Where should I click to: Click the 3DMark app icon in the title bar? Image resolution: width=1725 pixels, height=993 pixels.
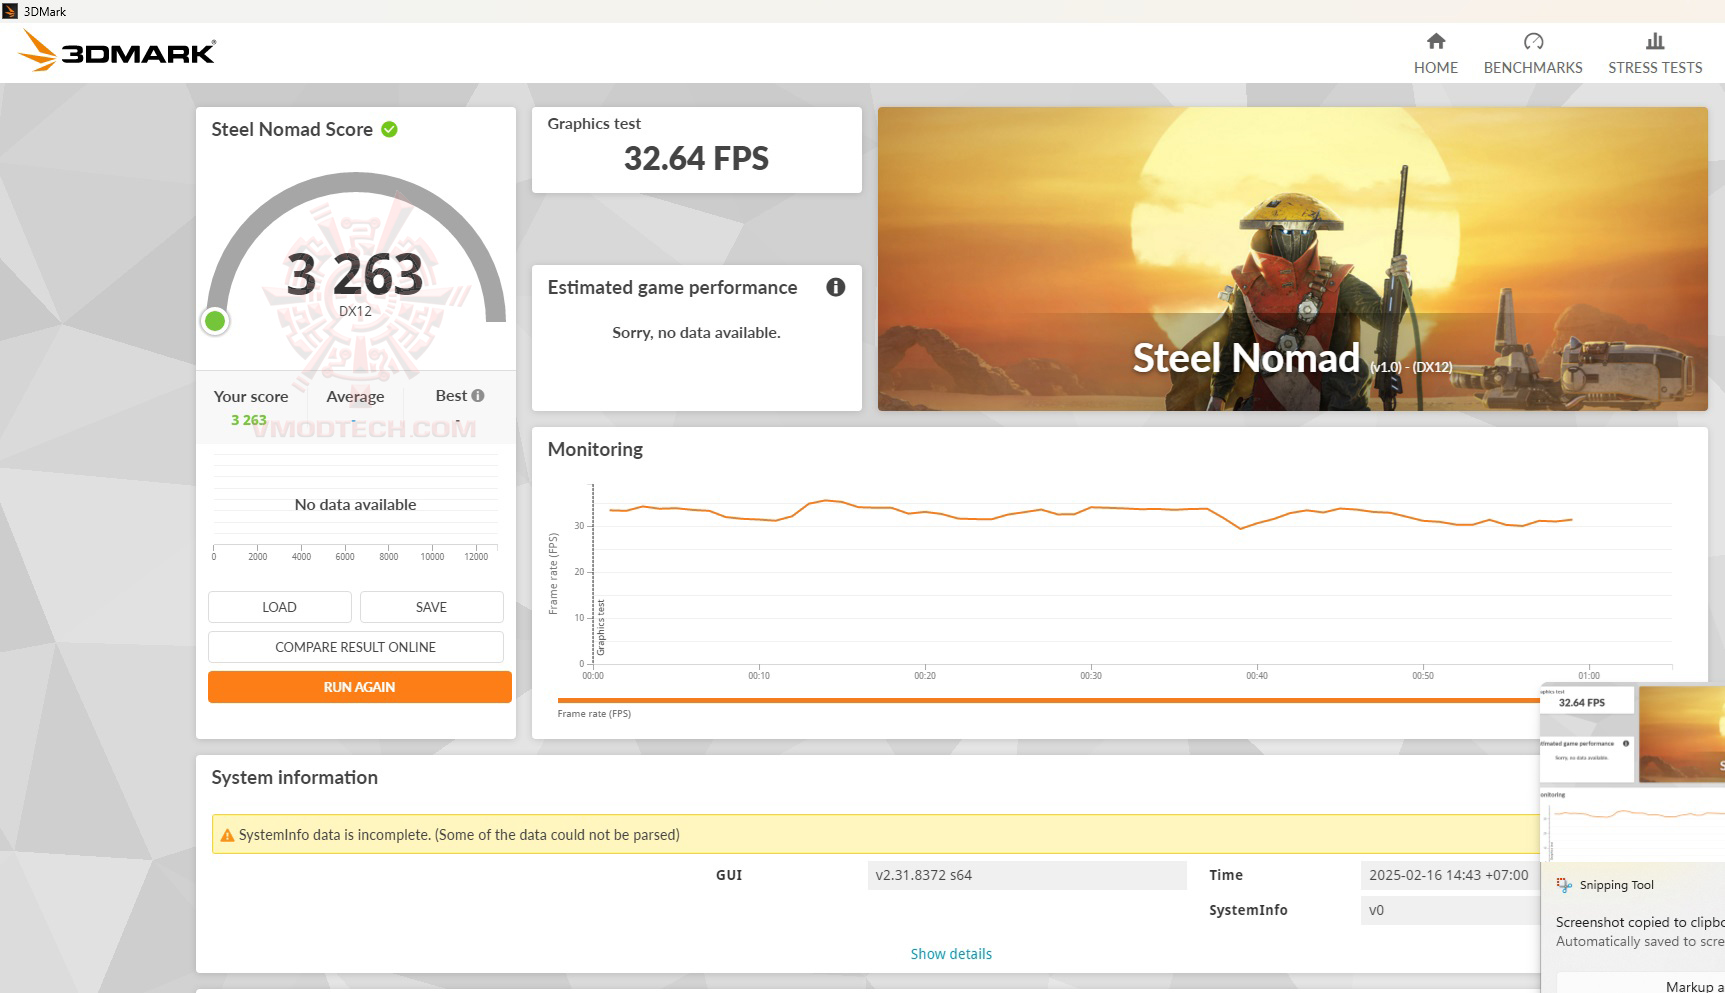pyautogui.click(x=10, y=11)
